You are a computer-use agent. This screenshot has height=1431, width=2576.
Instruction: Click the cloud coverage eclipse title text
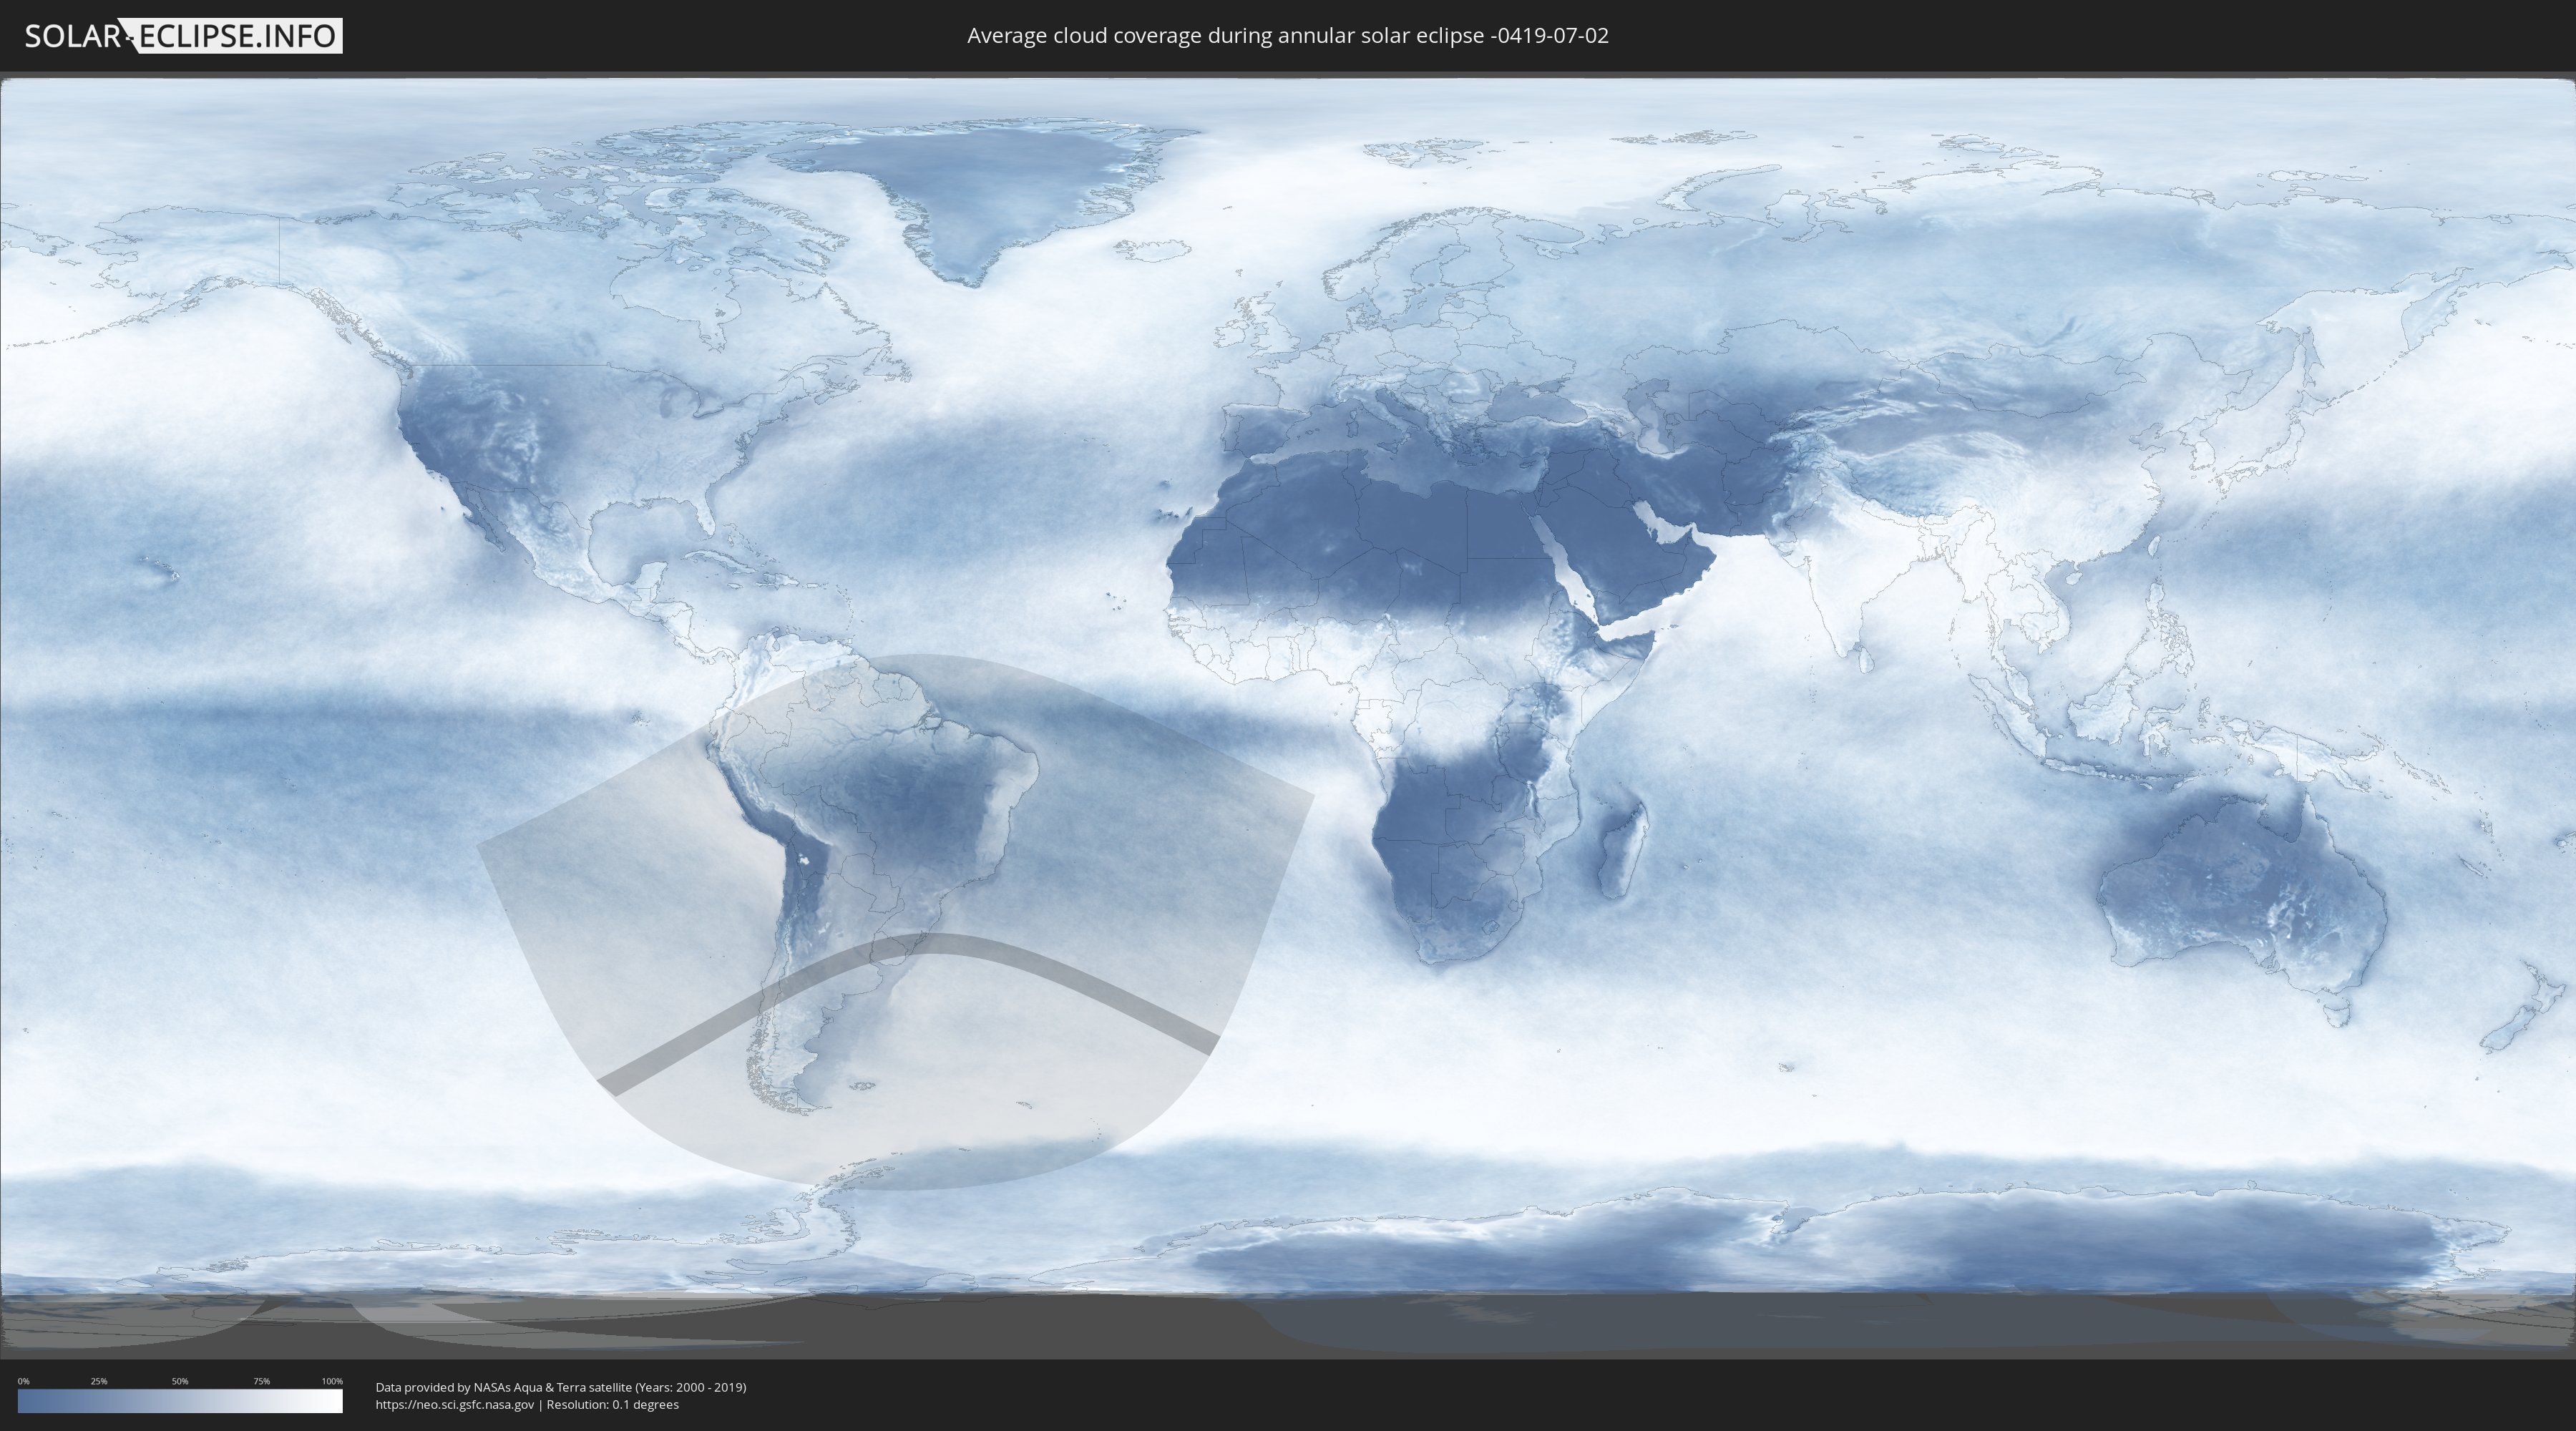(1288, 36)
